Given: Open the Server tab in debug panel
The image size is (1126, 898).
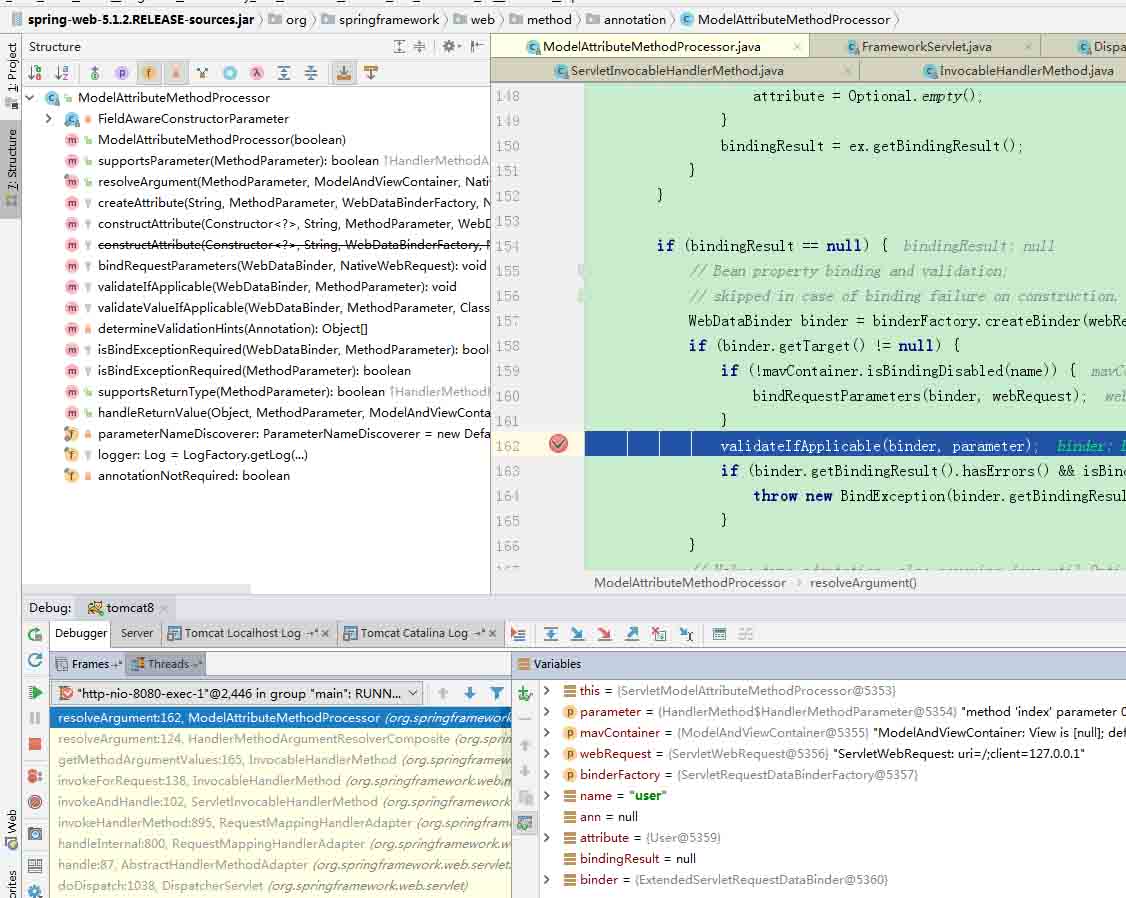Looking at the screenshot, I should 136,633.
